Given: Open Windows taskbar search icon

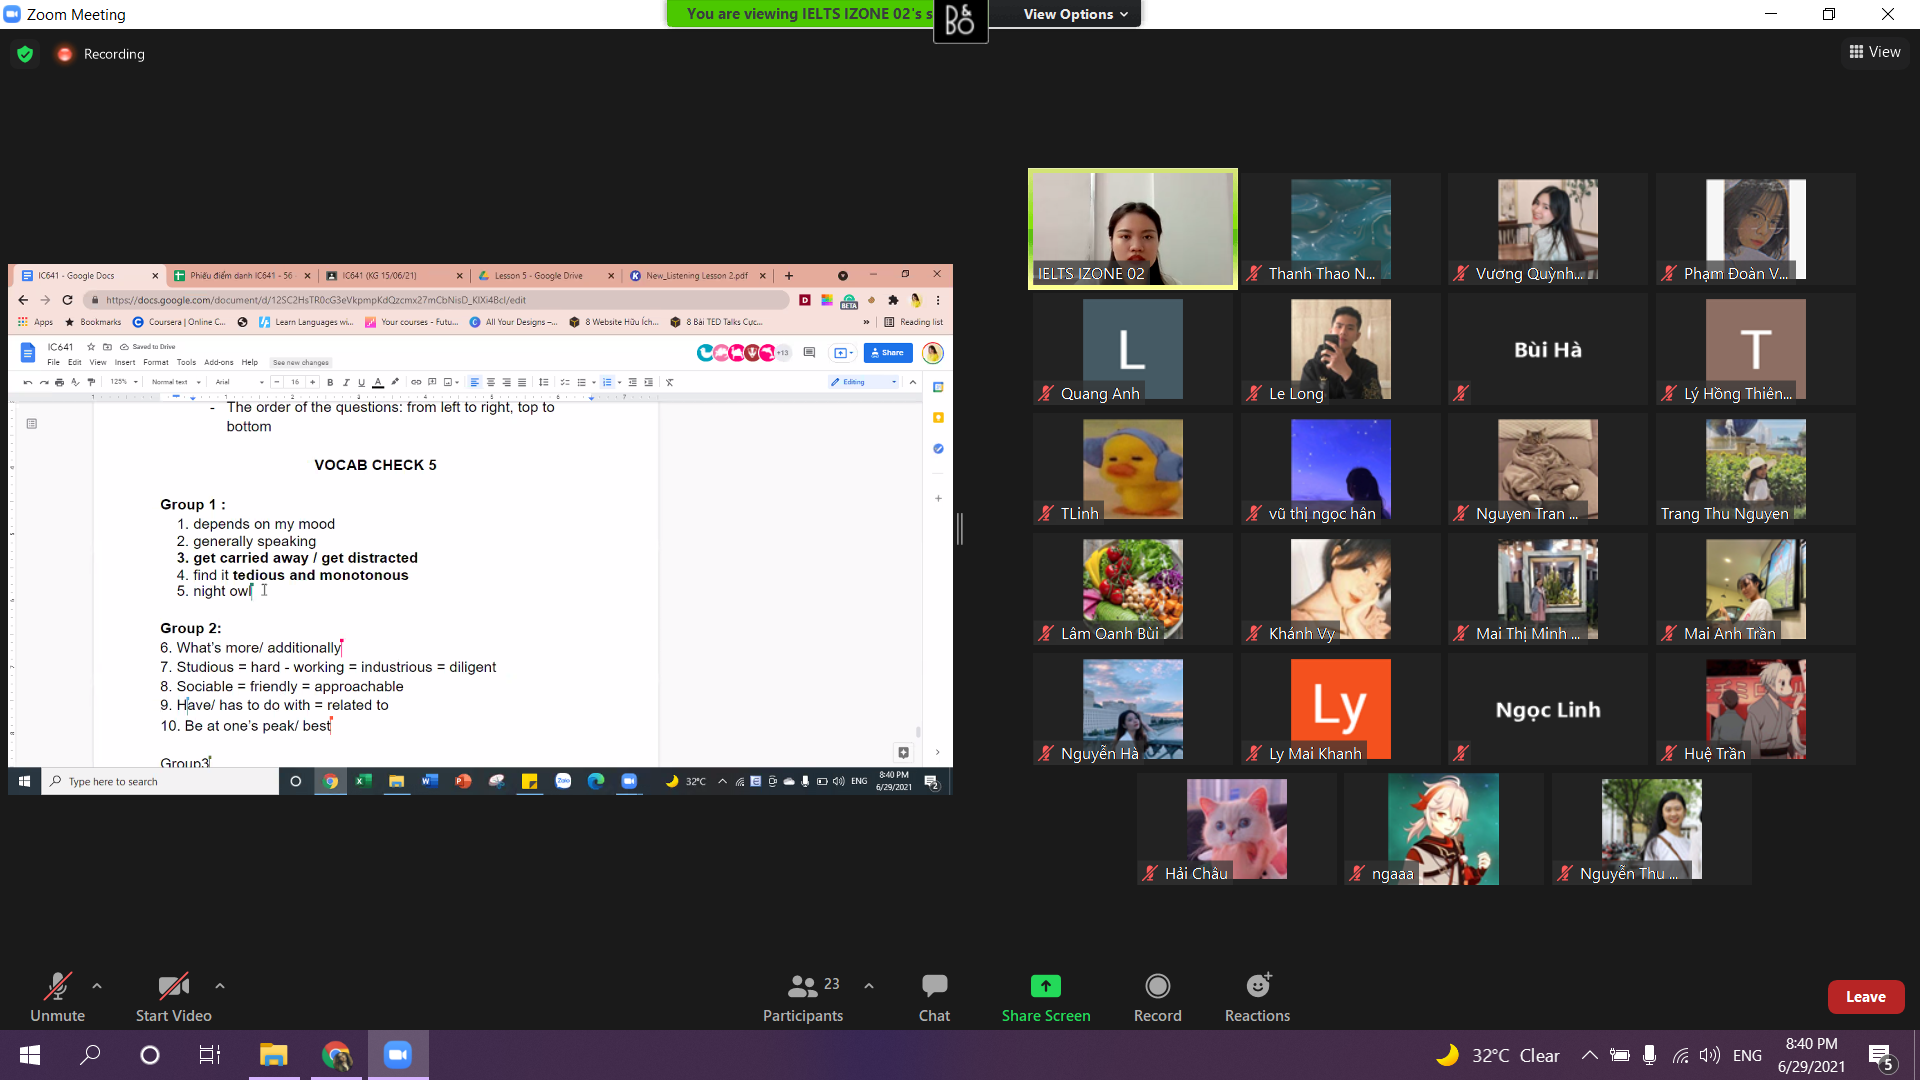Looking at the screenshot, I should (90, 1055).
